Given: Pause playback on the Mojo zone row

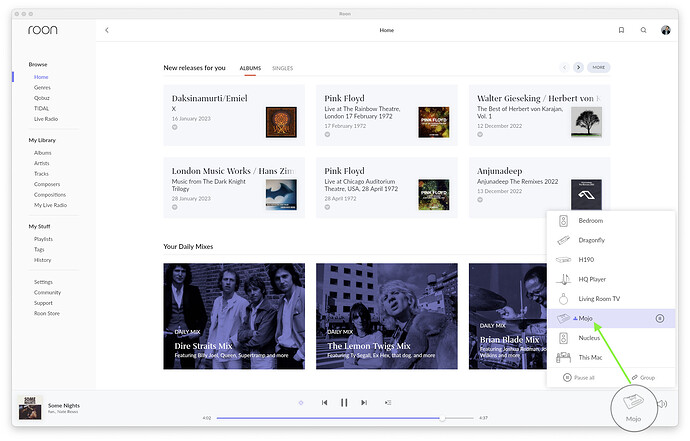Looking at the screenshot, I should 660,318.
